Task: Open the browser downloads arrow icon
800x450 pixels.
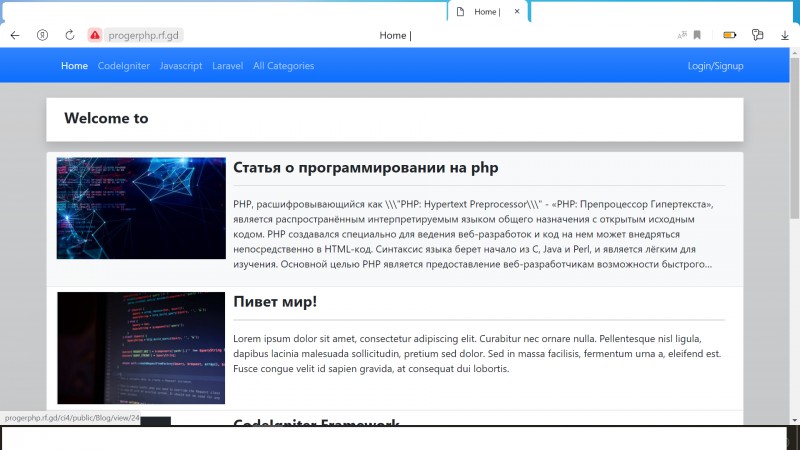Action: point(785,35)
